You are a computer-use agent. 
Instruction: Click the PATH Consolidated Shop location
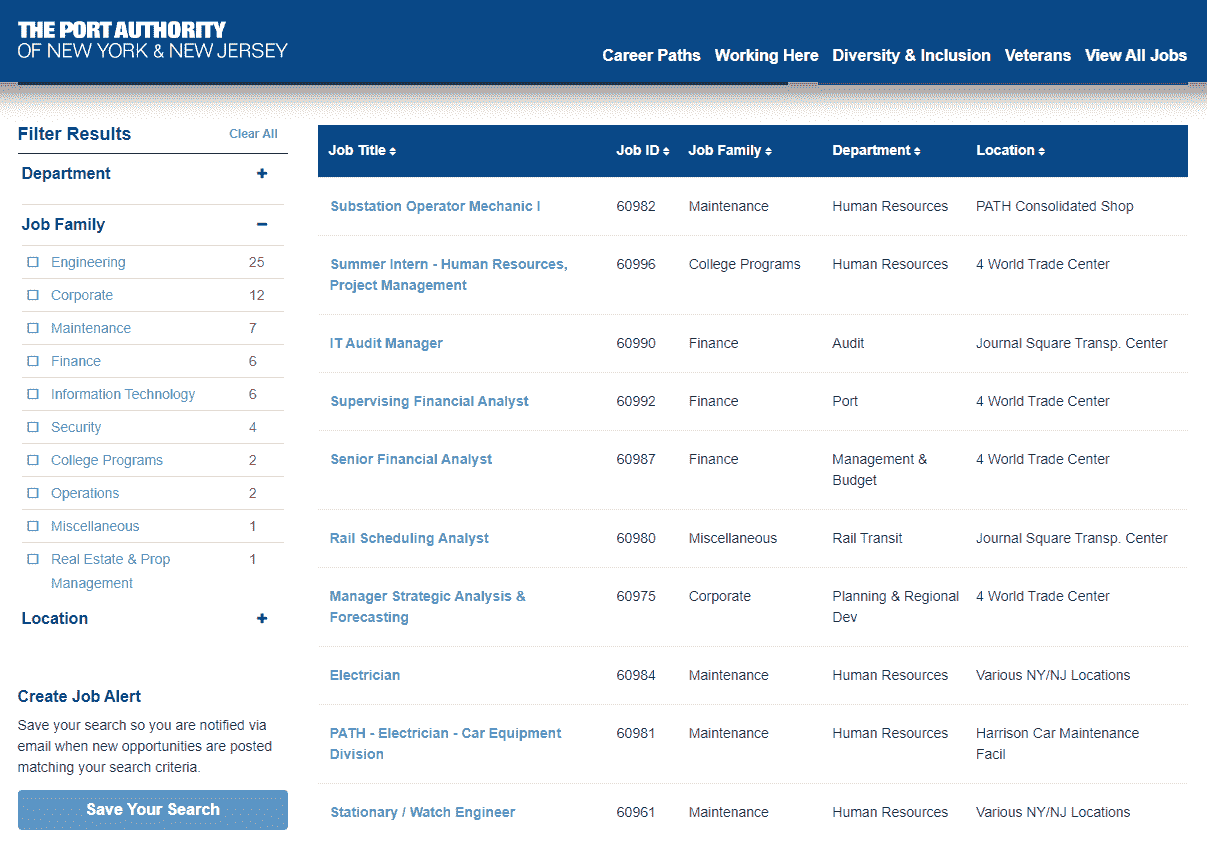point(1055,206)
